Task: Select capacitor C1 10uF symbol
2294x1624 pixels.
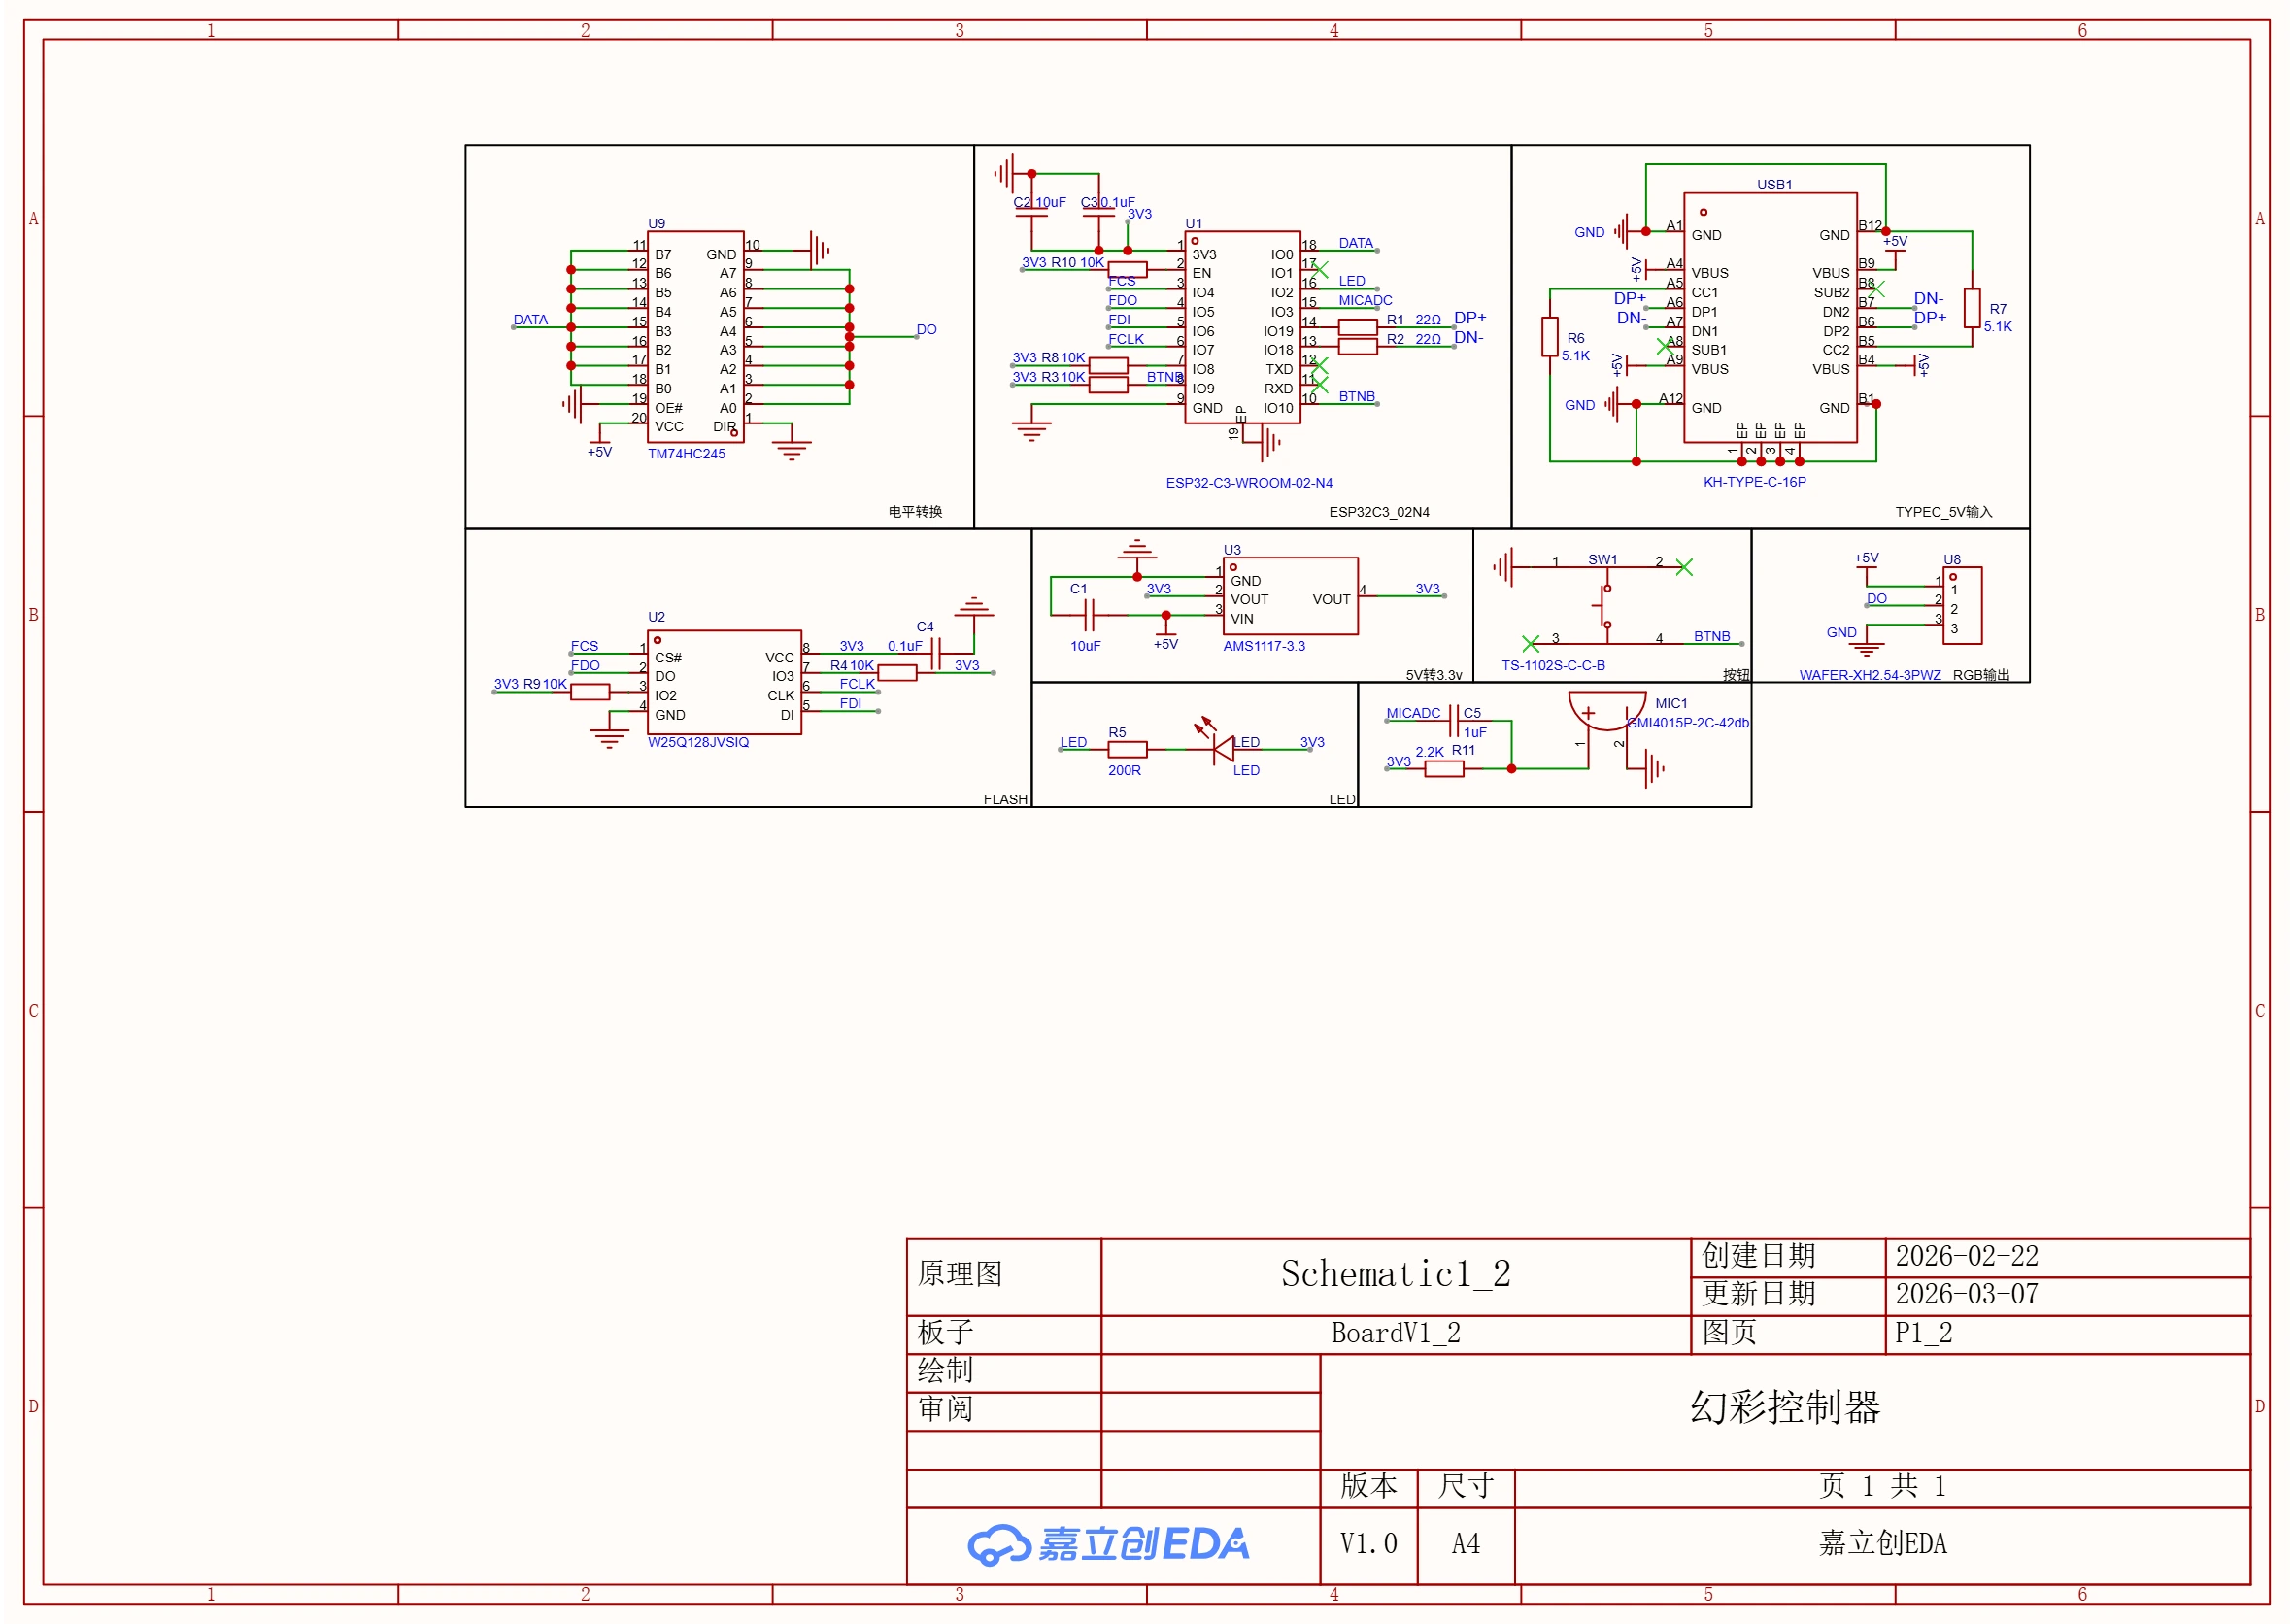Action: click(x=1089, y=615)
